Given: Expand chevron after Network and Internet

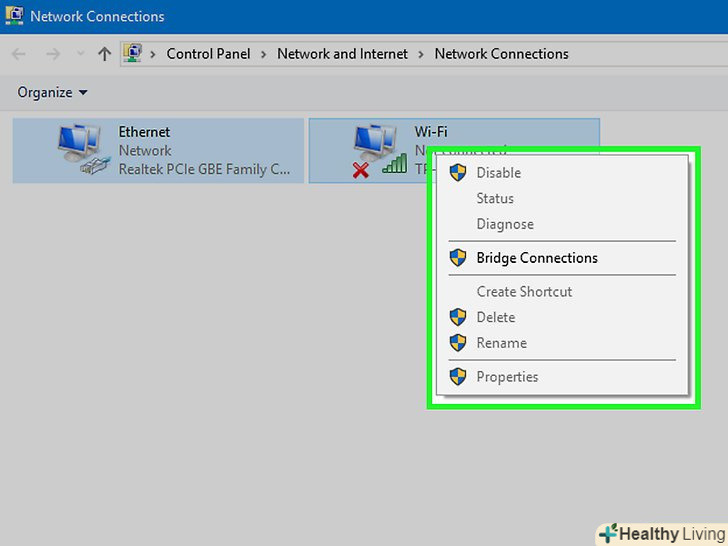Looking at the screenshot, I should coord(421,54).
